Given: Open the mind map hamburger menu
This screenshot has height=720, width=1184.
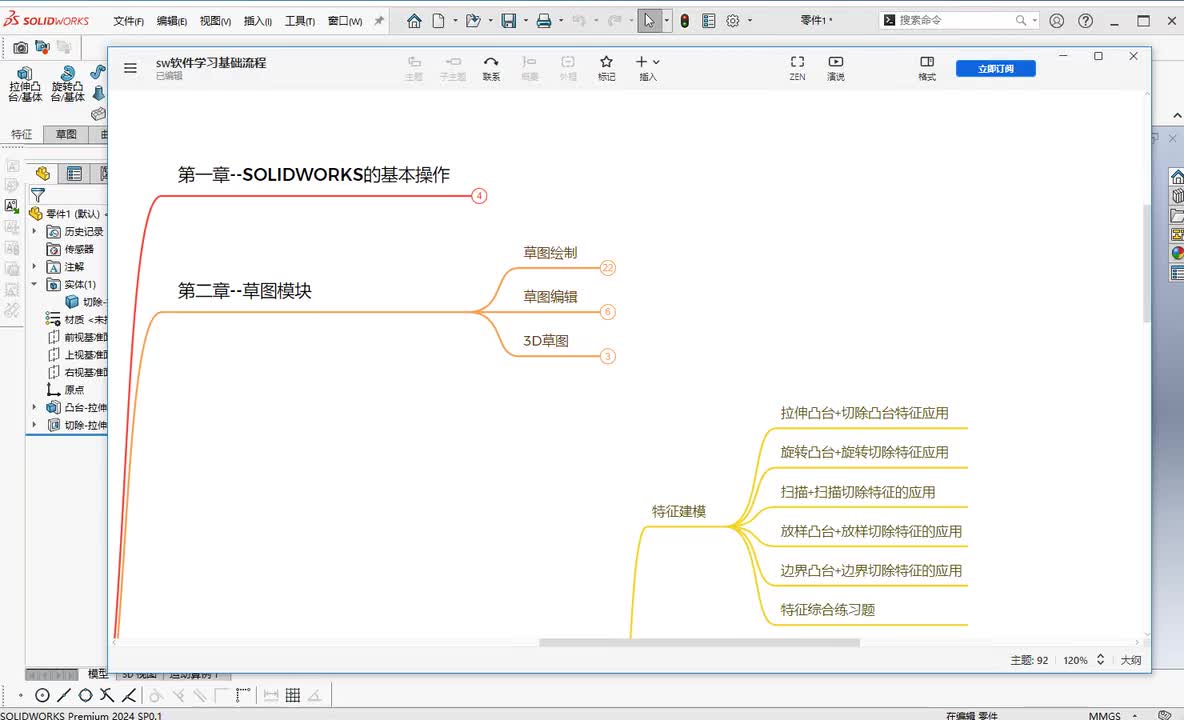Looking at the screenshot, I should [x=131, y=68].
